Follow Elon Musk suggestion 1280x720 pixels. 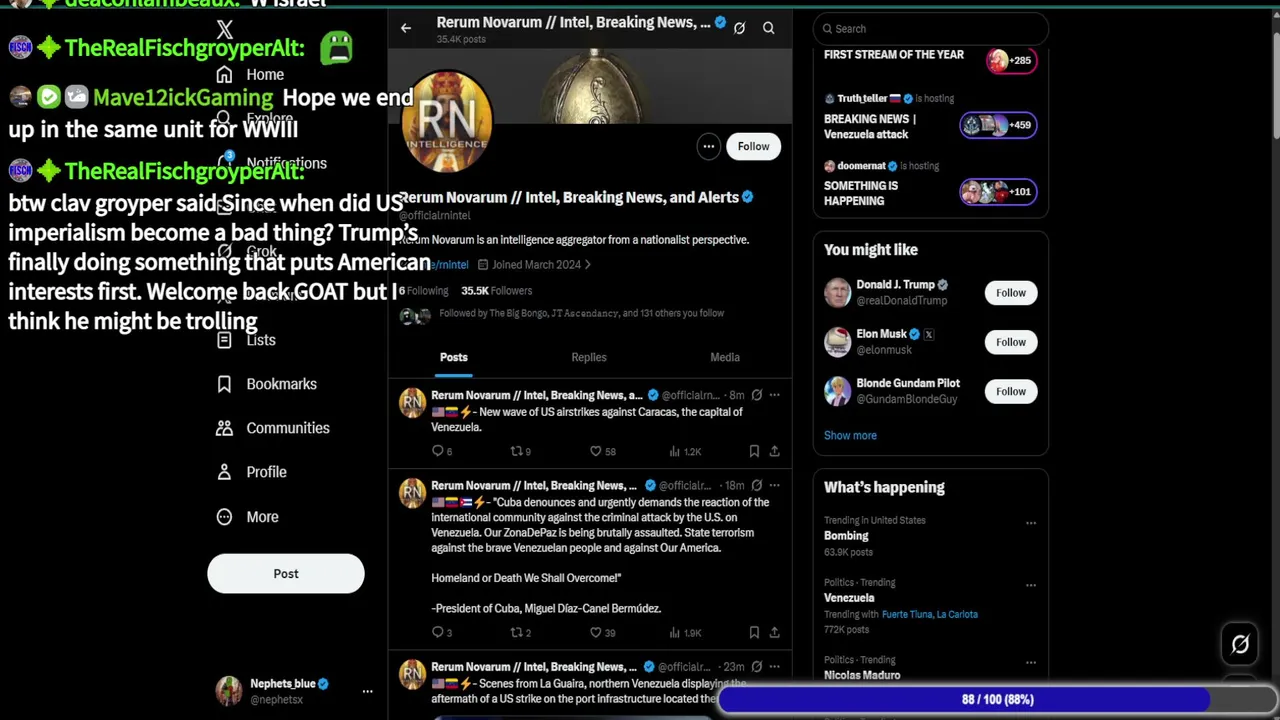click(1011, 342)
